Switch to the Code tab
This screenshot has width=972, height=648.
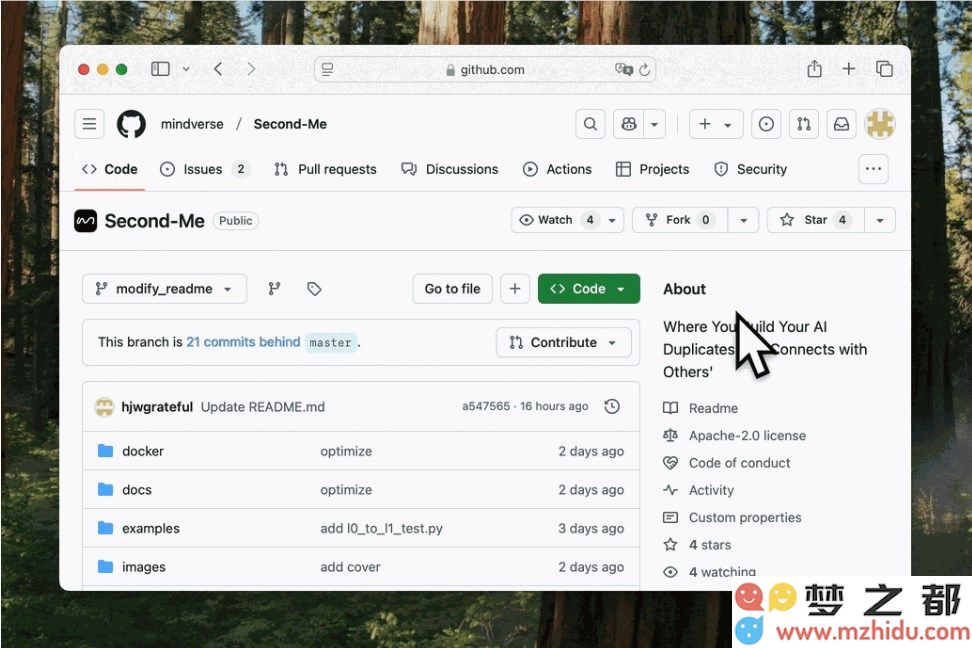pos(110,169)
